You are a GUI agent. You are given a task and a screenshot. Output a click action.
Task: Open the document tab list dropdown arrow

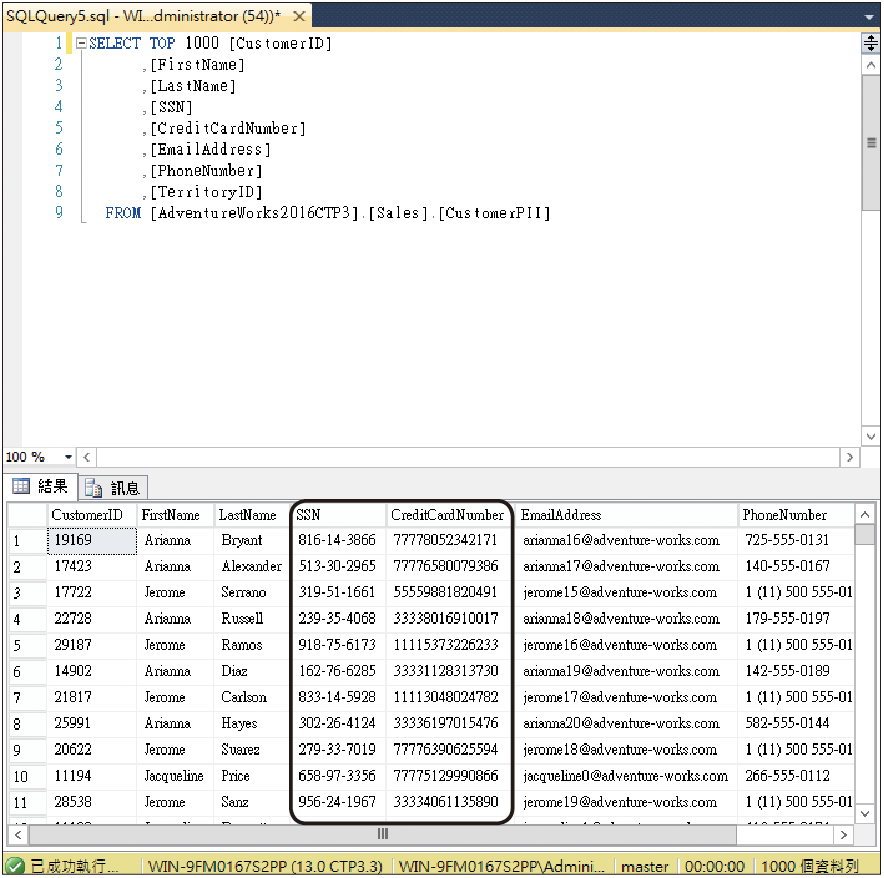point(869,17)
